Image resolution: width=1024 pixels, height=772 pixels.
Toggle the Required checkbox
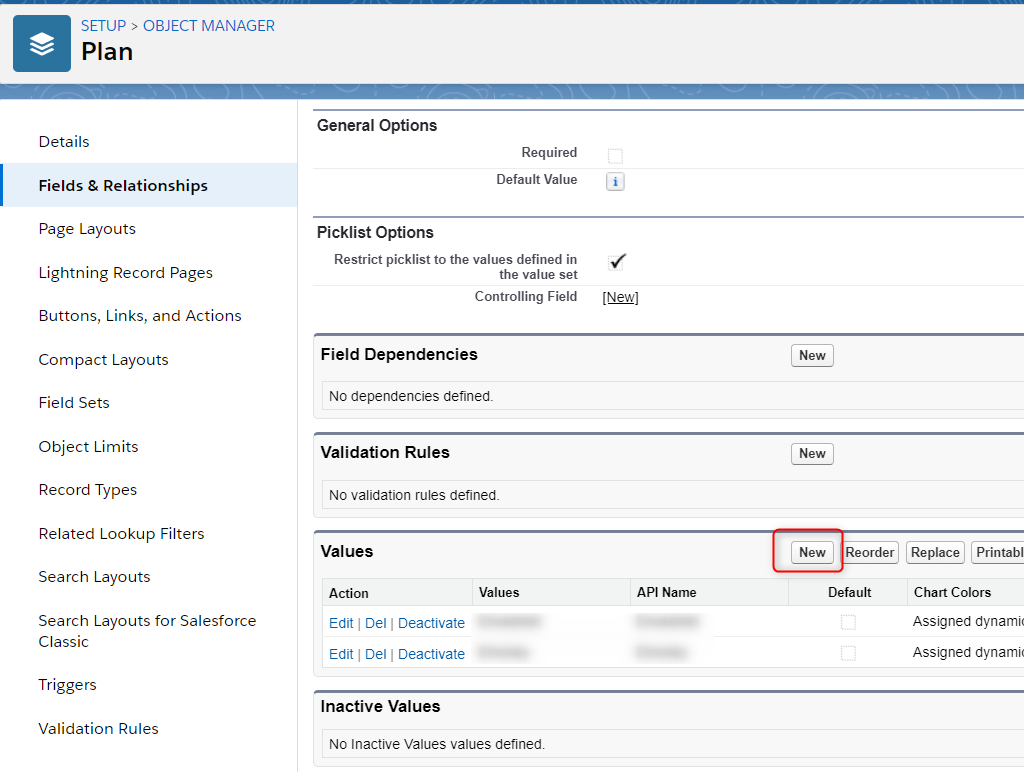[x=615, y=155]
